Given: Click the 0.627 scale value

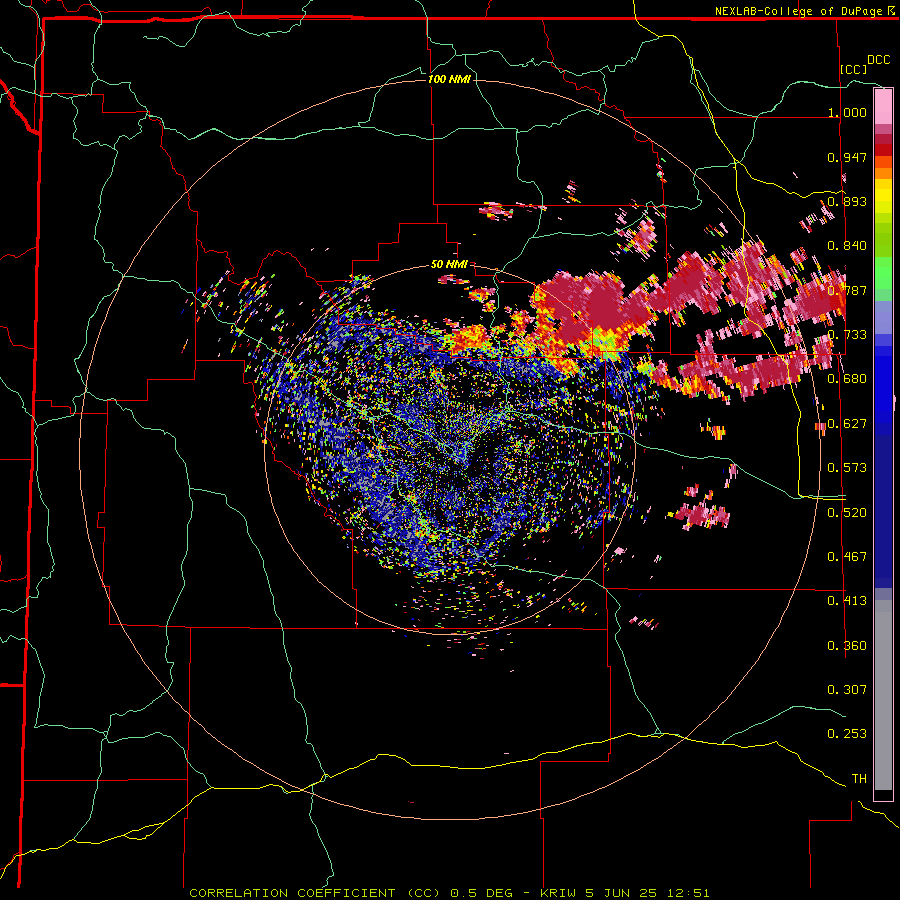Looking at the screenshot, I should pyautogui.click(x=847, y=423).
